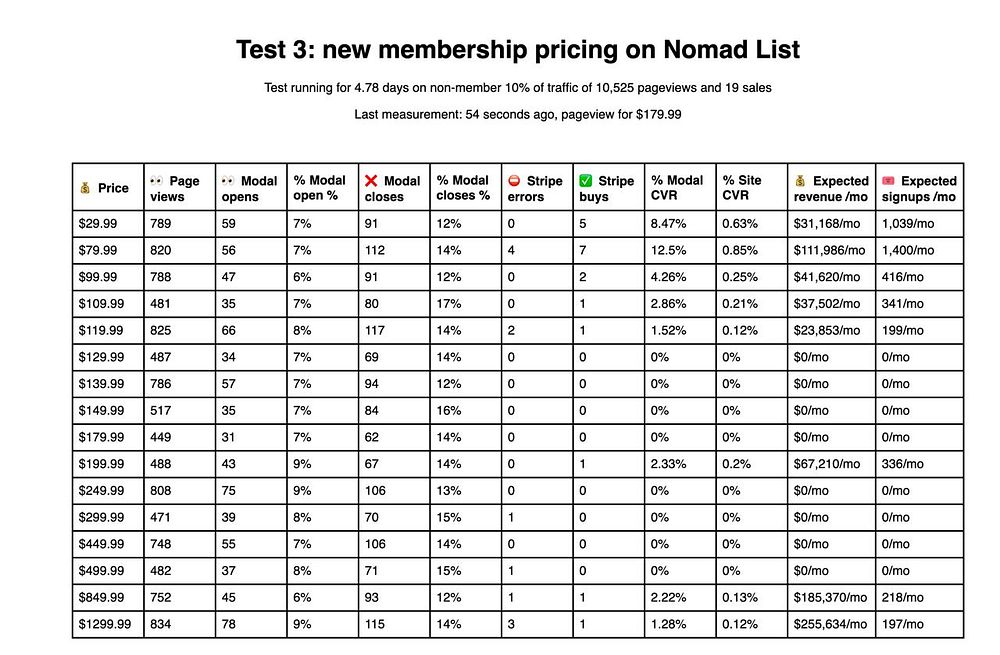Image resolution: width=1000 pixels, height=655 pixels.
Task: Click the ticket icon for Expected signups
Action: [x=888, y=181]
